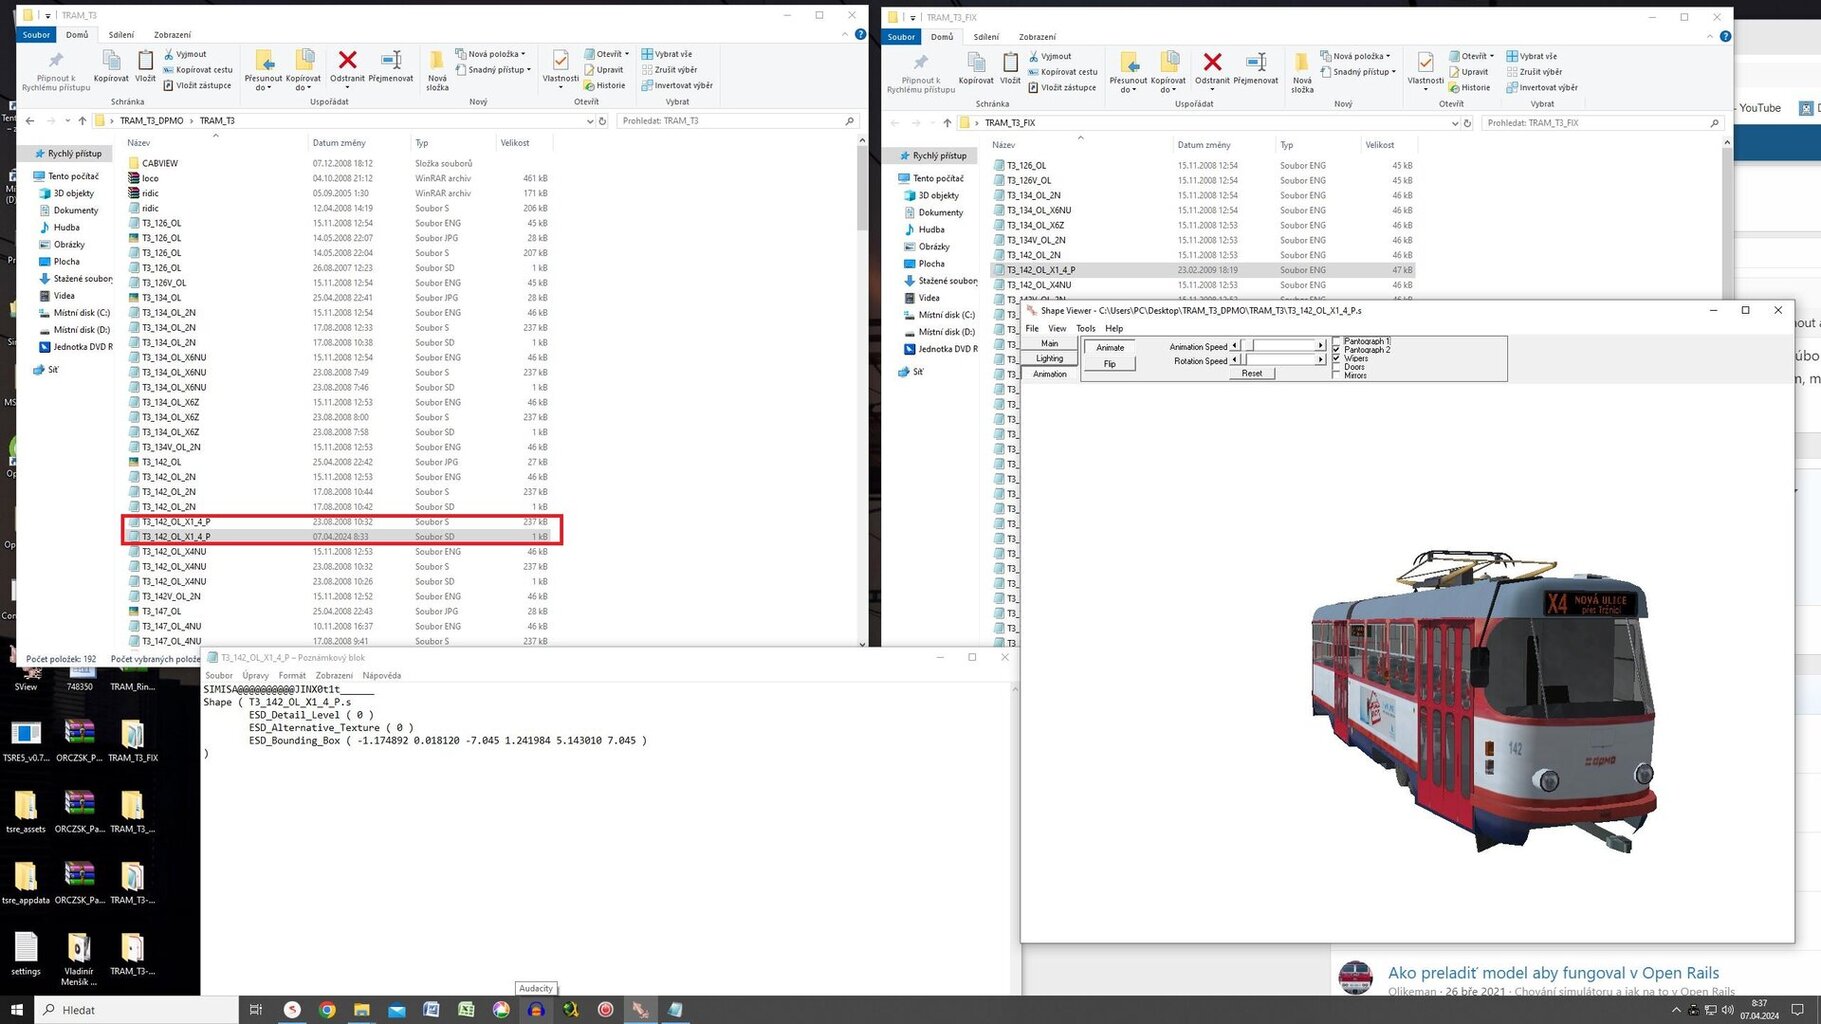The width and height of the screenshot is (1821, 1024).
Task: Click Nová složka icon in left Explorer window
Action: pyautogui.click(x=437, y=62)
